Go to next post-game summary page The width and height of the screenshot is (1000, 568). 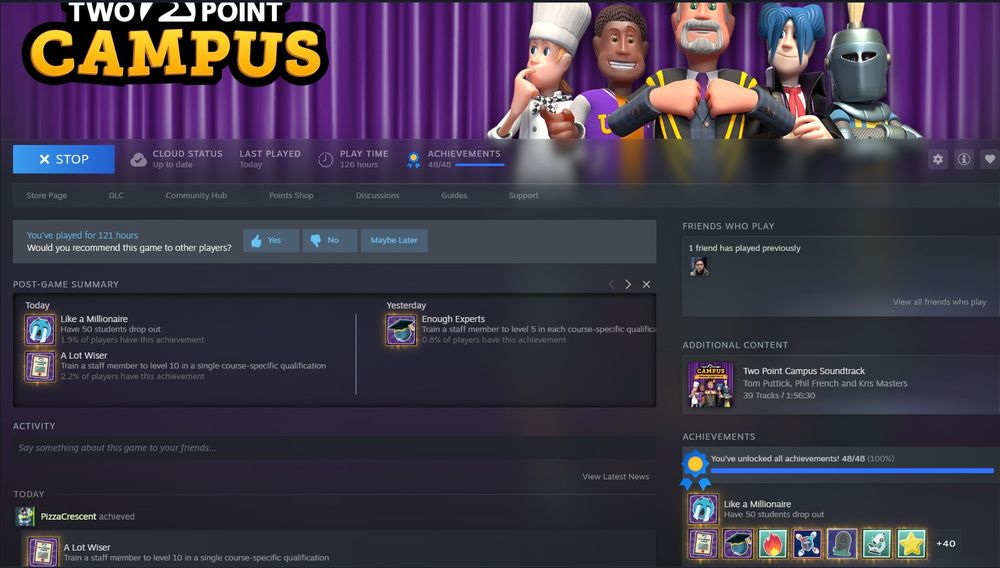click(628, 284)
